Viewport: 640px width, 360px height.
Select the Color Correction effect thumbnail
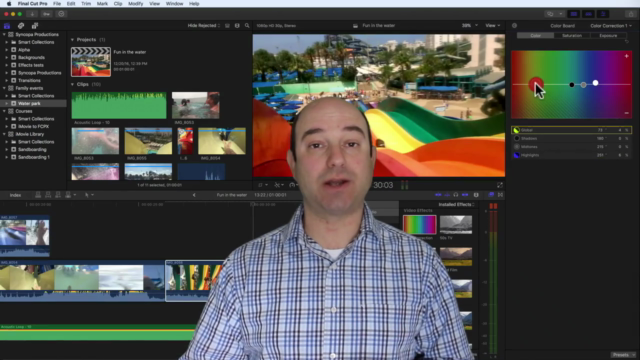coord(420,224)
